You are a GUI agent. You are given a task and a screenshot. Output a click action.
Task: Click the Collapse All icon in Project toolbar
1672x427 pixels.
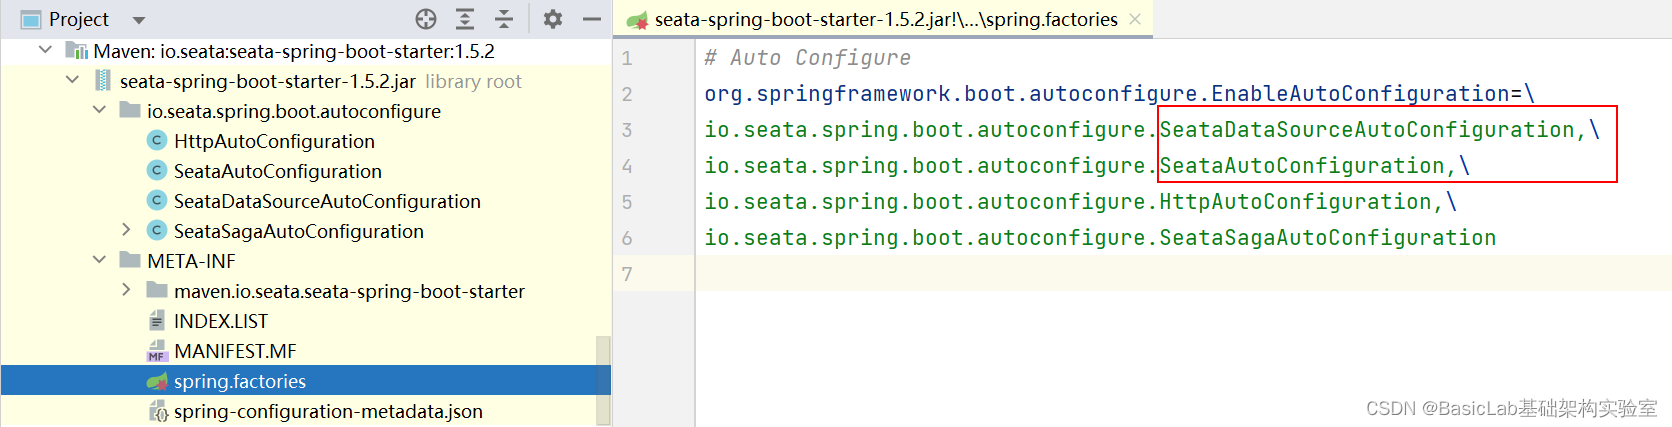click(504, 19)
